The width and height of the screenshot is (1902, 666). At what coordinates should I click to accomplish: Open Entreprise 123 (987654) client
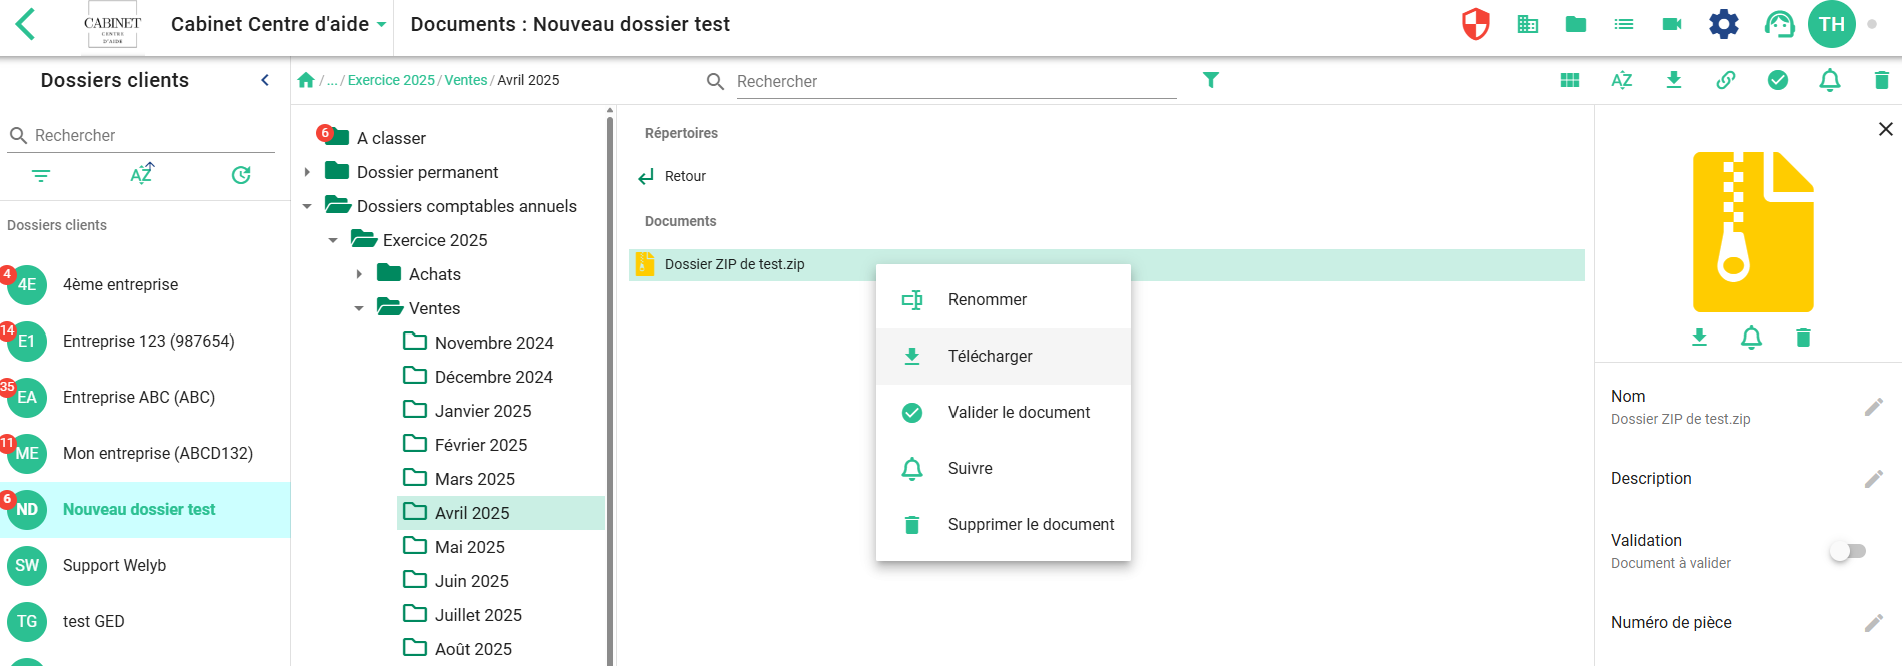tap(145, 341)
